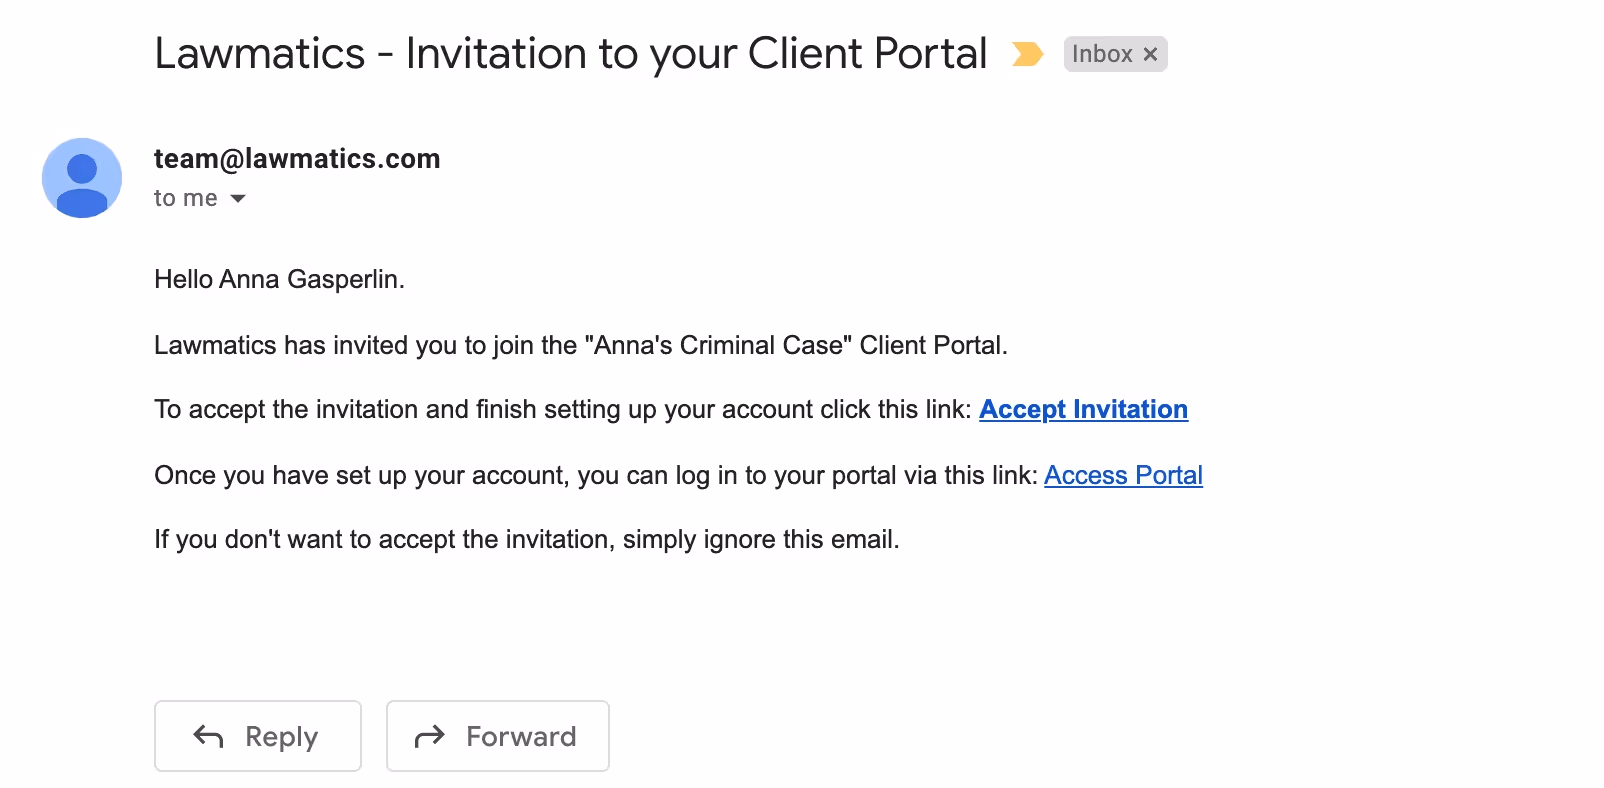
Task: Open the Accept Invitation link
Action: (1083, 409)
